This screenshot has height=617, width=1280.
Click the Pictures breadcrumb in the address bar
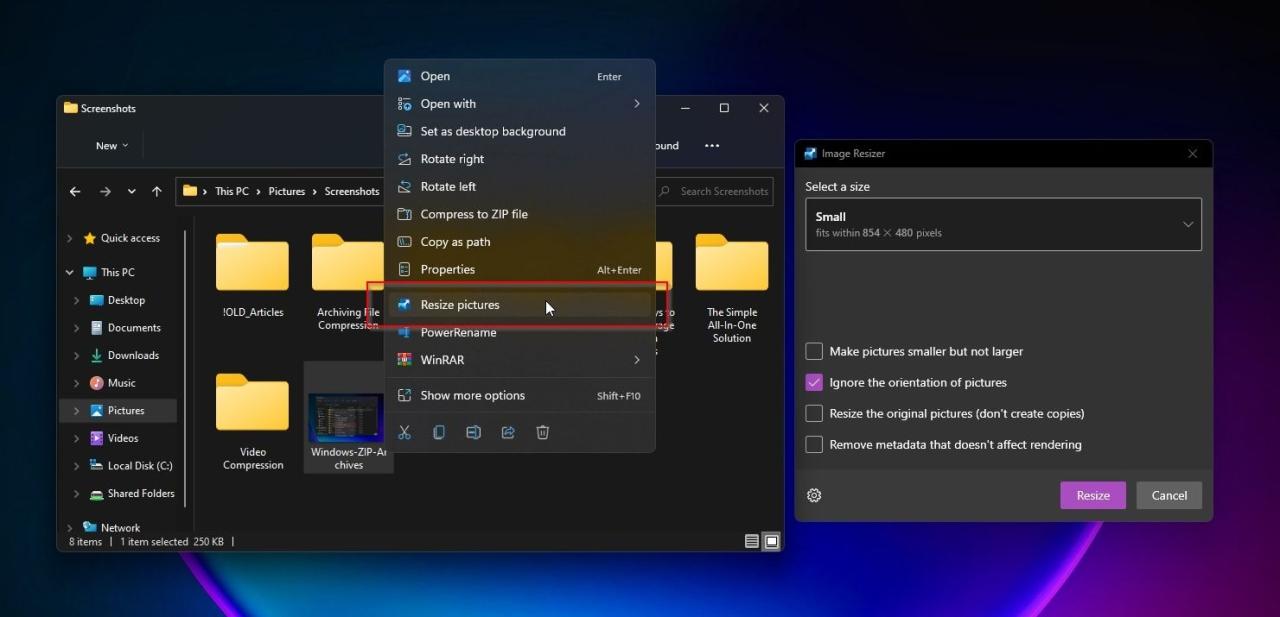click(x=287, y=191)
